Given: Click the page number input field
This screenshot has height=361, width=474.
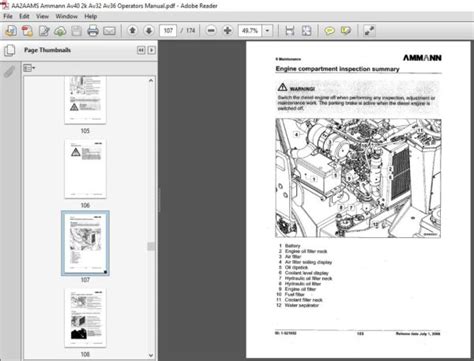Looking at the screenshot, I should 168,31.
